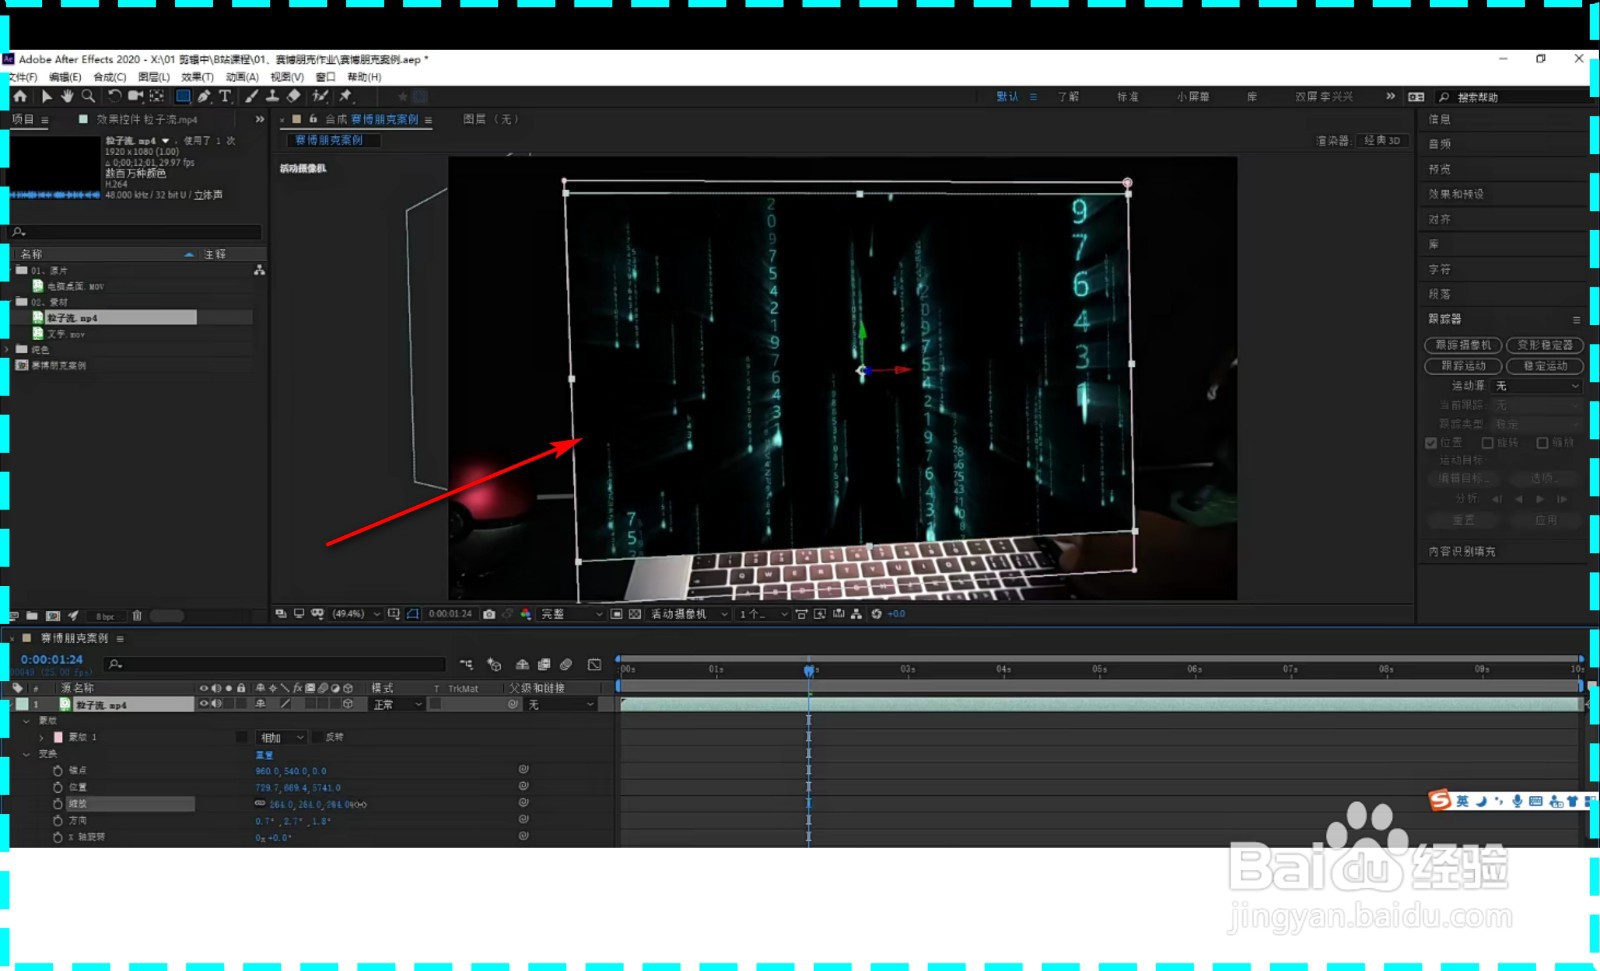Toggle stopwatch for 缩放 property
Viewport: 1600px width, 971px height.
(x=58, y=804)
